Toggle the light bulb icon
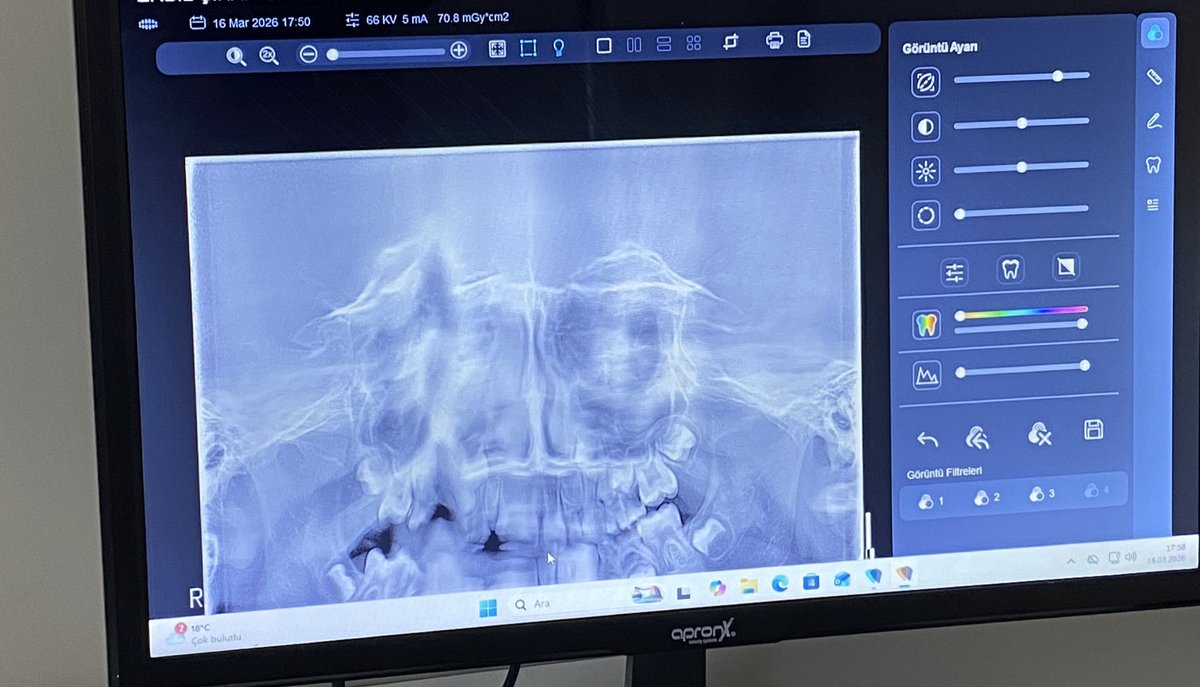 pos(559,47)
